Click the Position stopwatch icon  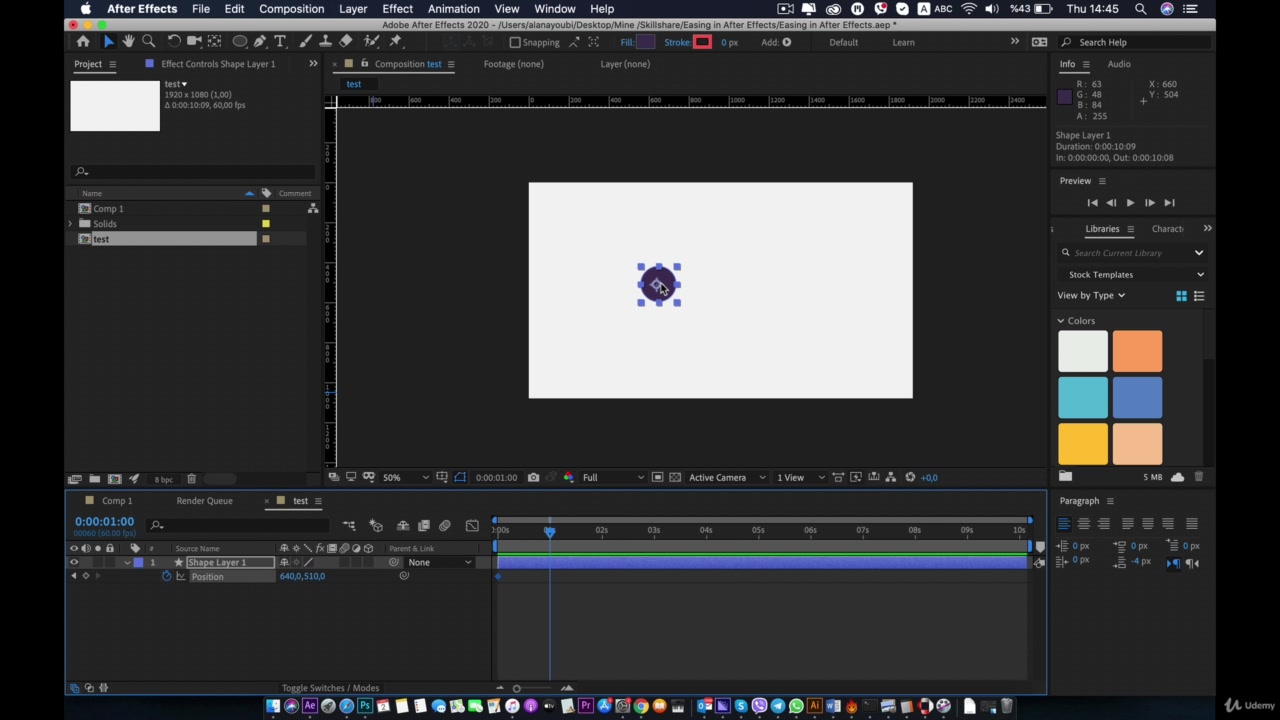(167, 577)
